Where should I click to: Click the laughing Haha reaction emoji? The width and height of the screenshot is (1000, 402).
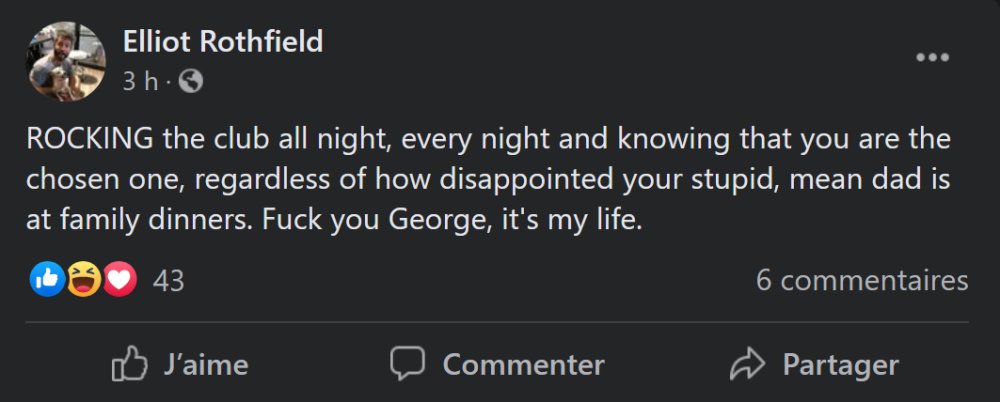(x=84, y=281)
